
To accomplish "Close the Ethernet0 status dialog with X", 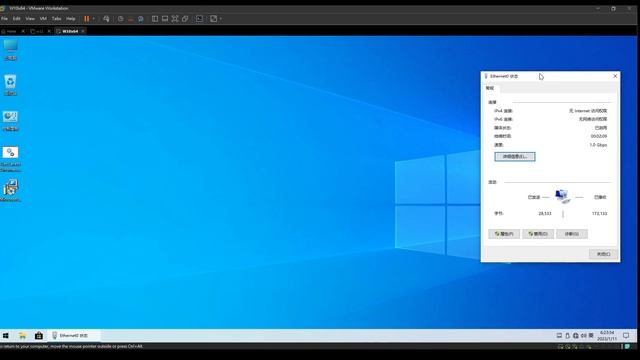I will coord(615,76).
